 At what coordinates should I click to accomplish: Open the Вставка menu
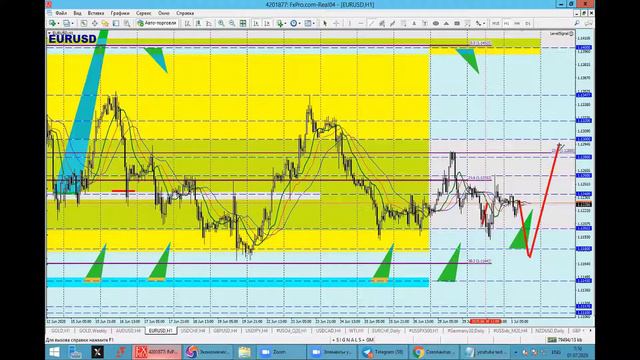click(96, 13)
